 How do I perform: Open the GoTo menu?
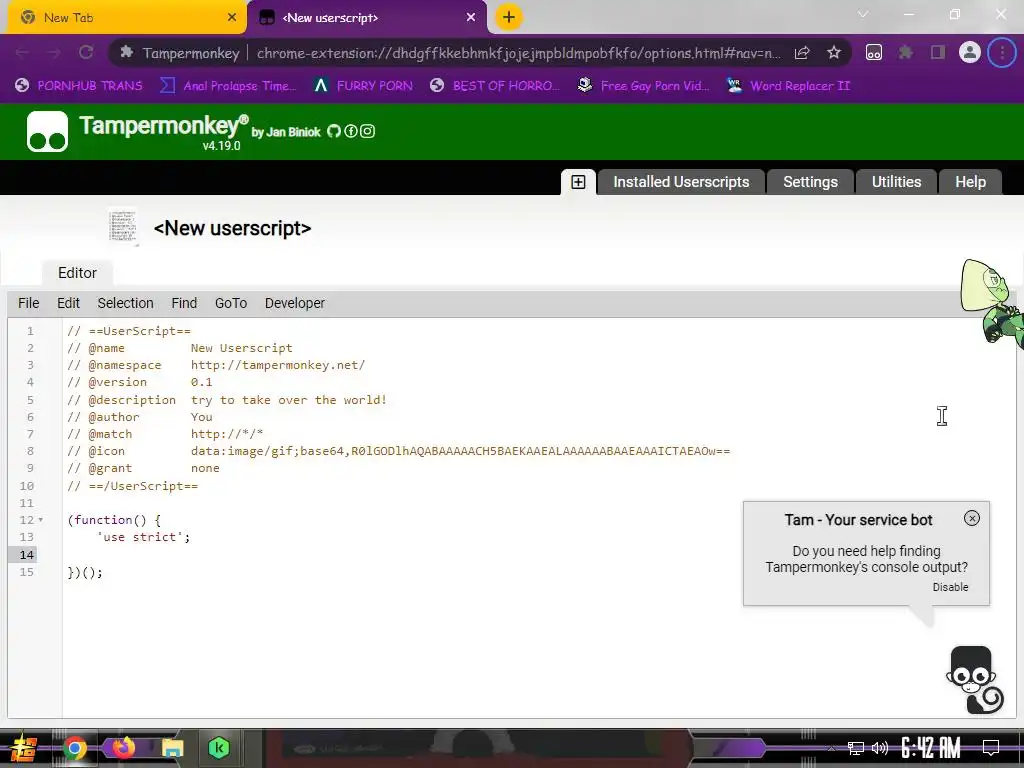coord(231,303)
